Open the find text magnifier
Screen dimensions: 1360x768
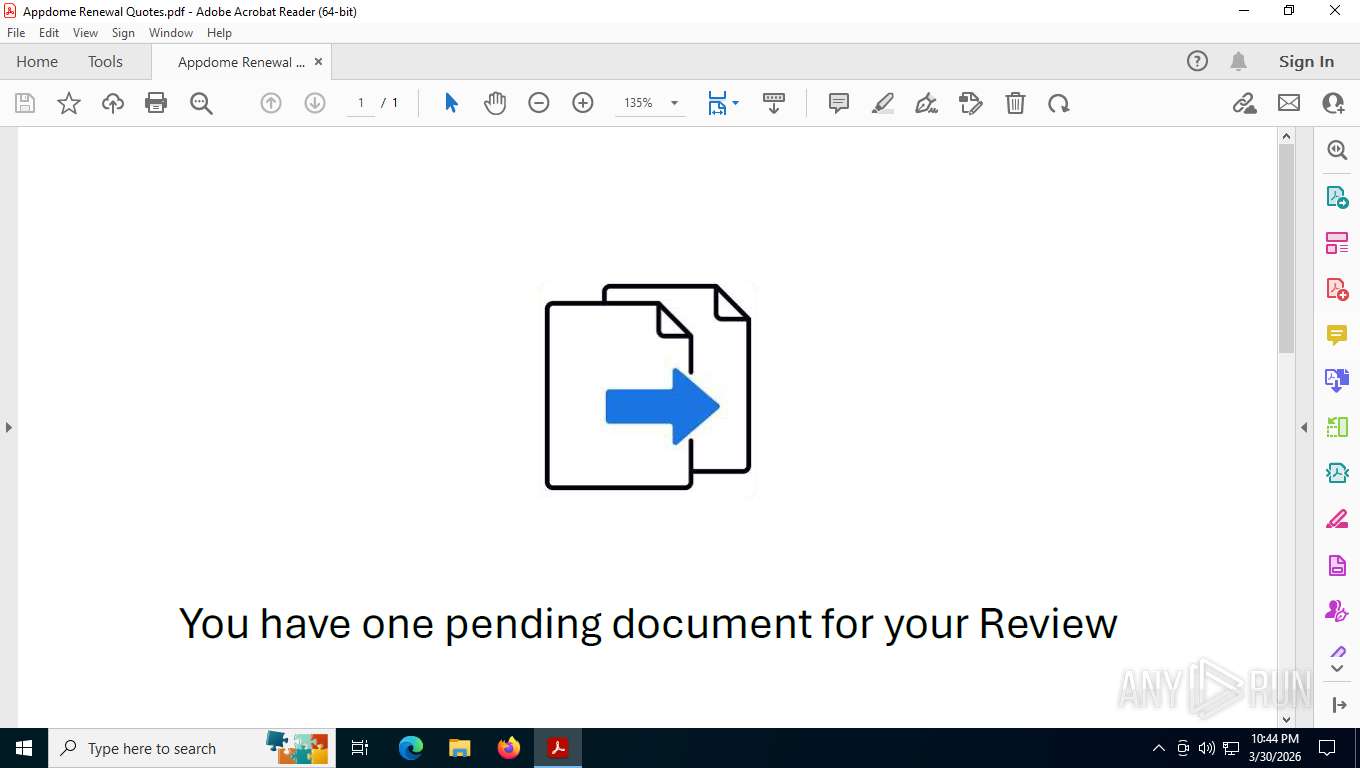[201, 103]
